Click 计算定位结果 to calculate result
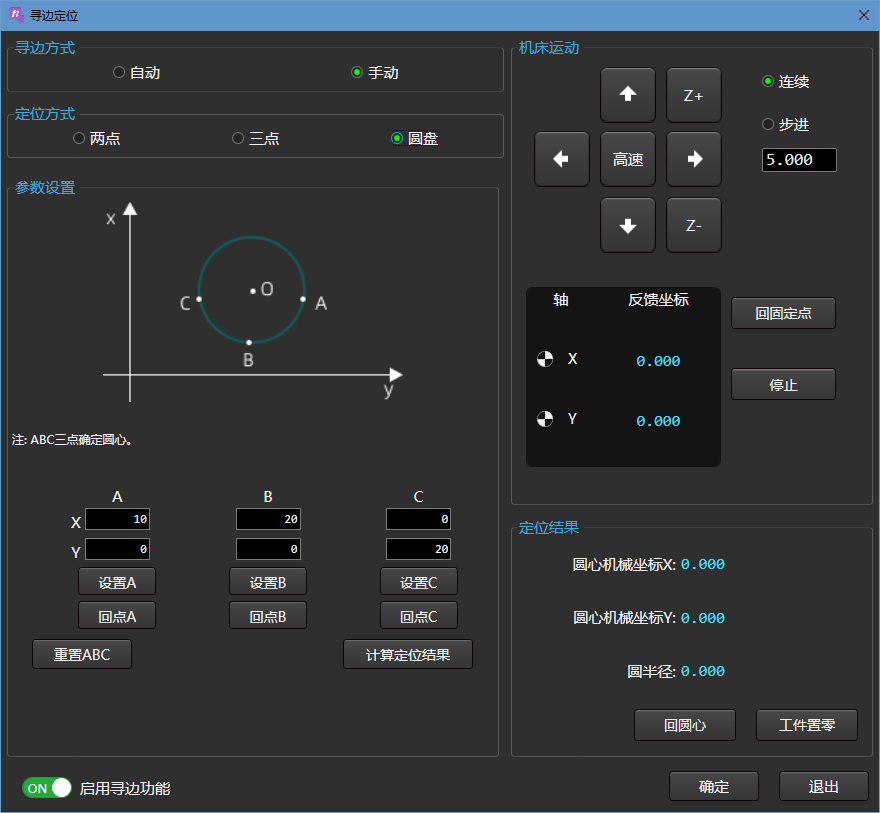The height and width of the screenshot is (813, 880). [x=408, y=654]
